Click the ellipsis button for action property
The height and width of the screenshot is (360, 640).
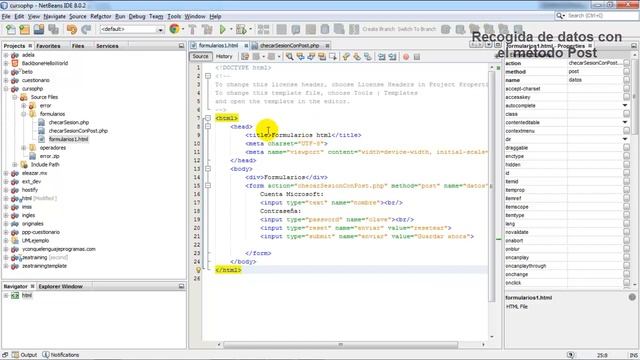click(x=626, y=63)
